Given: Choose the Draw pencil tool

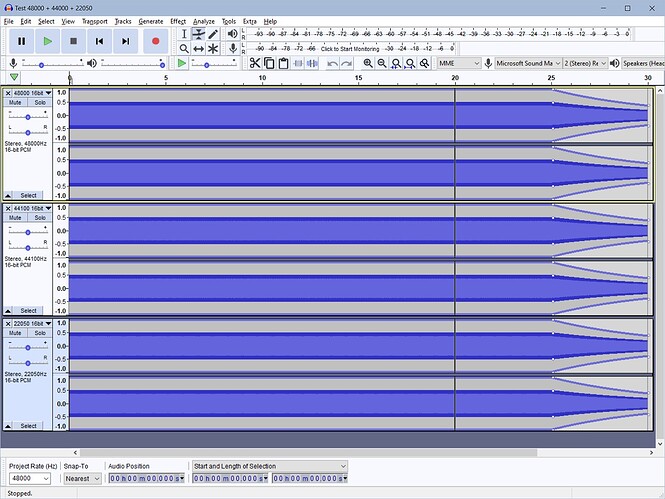Looking at the screenshot, I should coord(213,34).
